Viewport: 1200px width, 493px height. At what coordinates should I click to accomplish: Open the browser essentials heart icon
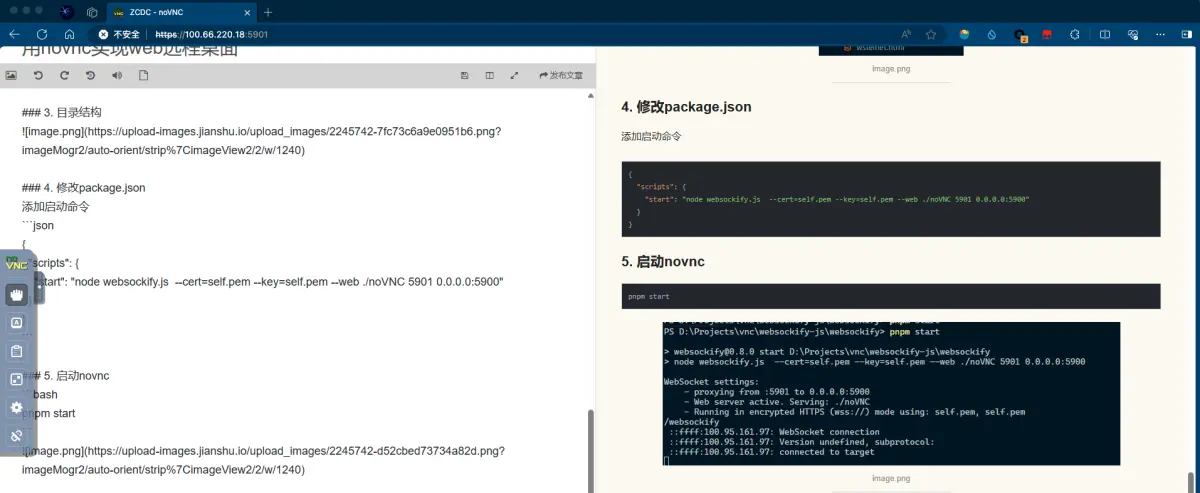(1133, 34)
